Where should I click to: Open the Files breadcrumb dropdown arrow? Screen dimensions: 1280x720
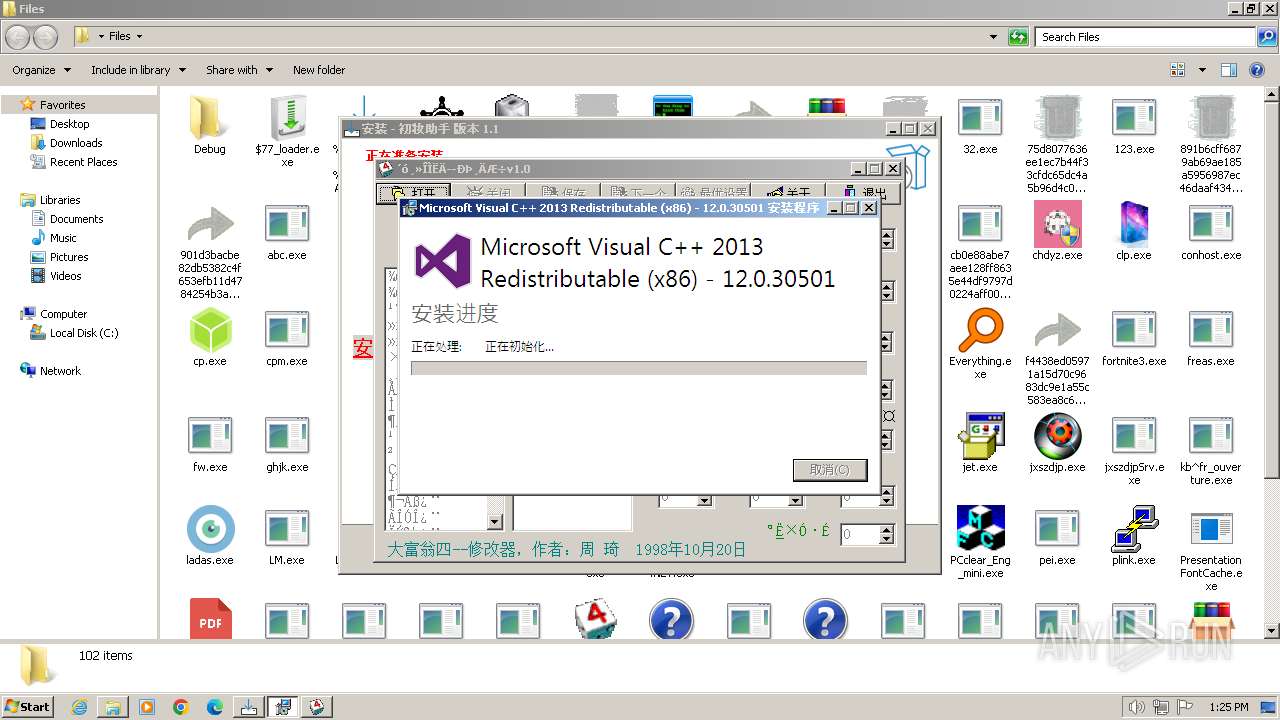pyautogui.click(x=139, y=37)
